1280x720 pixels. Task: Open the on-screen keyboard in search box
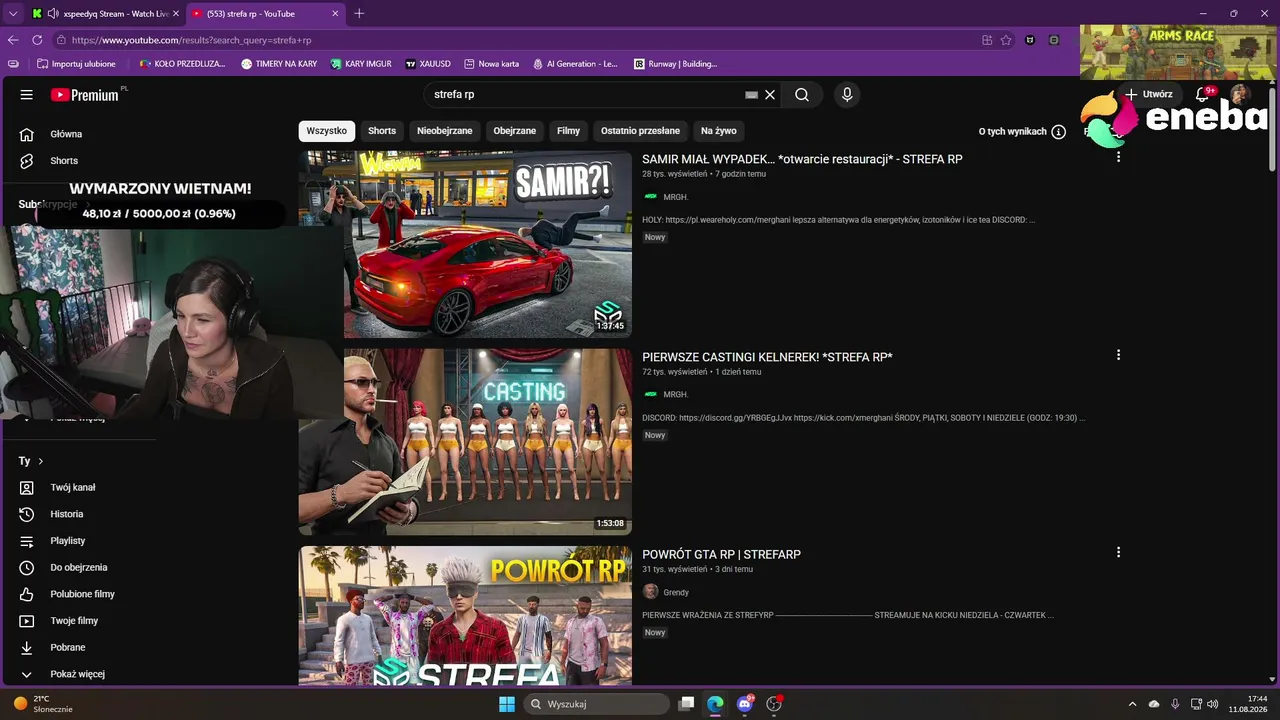click(752, 95)
